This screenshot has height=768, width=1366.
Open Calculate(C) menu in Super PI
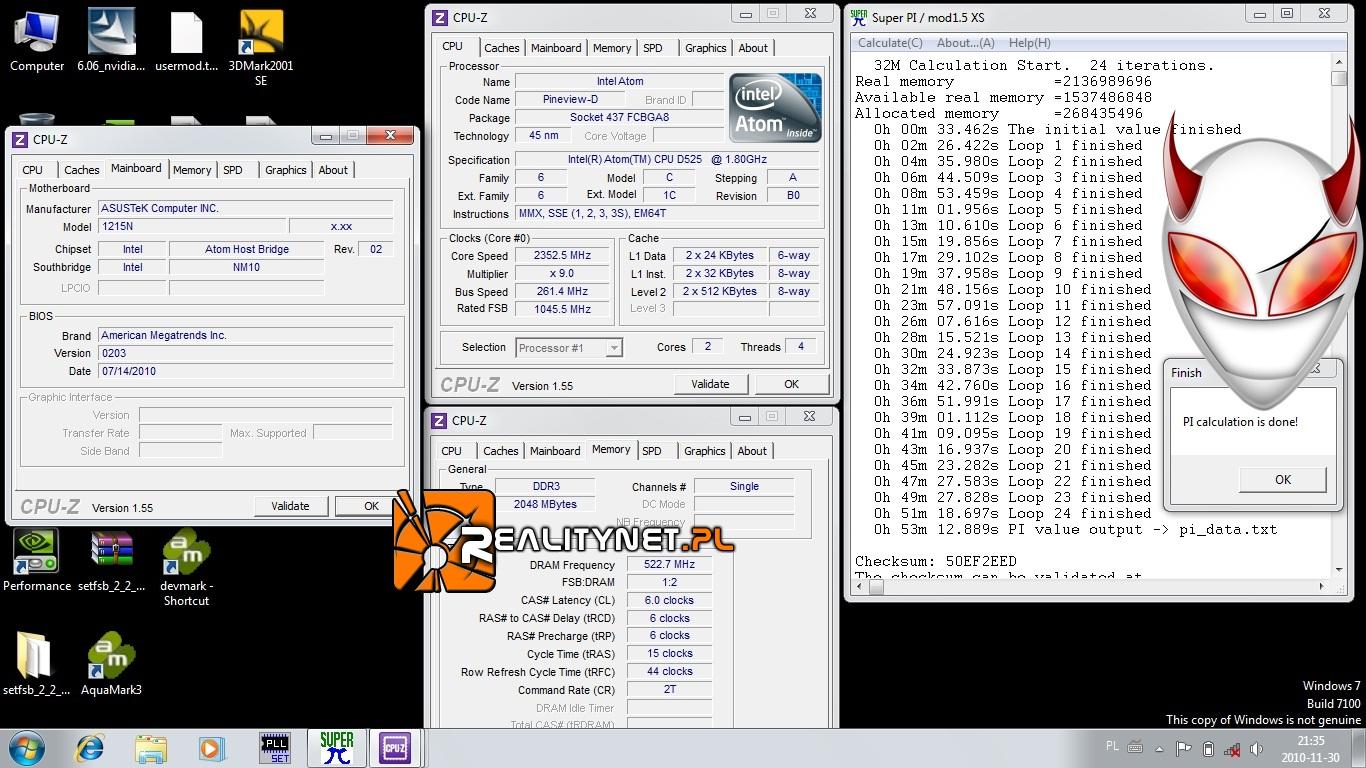(x=890, y=43)
